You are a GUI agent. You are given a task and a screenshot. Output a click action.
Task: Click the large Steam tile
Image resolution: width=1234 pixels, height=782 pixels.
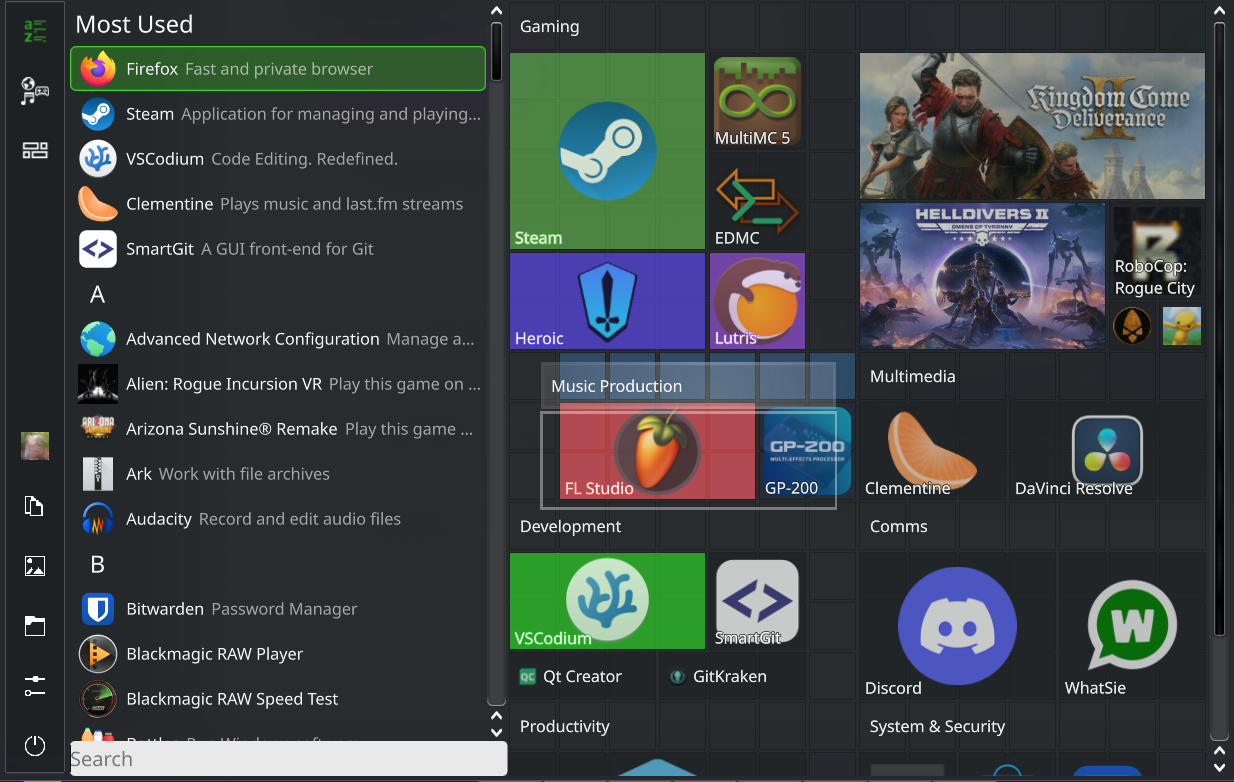click(x=607, y=151)
